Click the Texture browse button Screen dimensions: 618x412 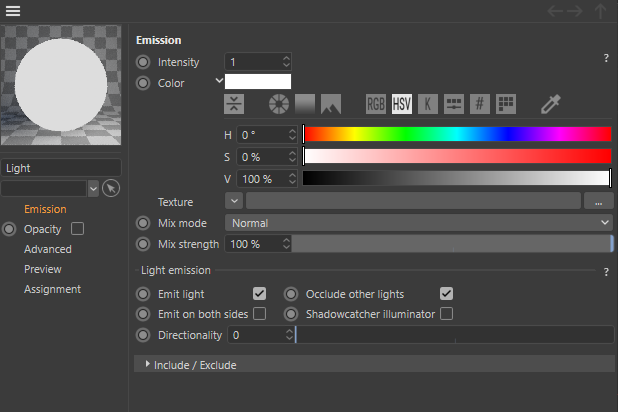(598, 202)
